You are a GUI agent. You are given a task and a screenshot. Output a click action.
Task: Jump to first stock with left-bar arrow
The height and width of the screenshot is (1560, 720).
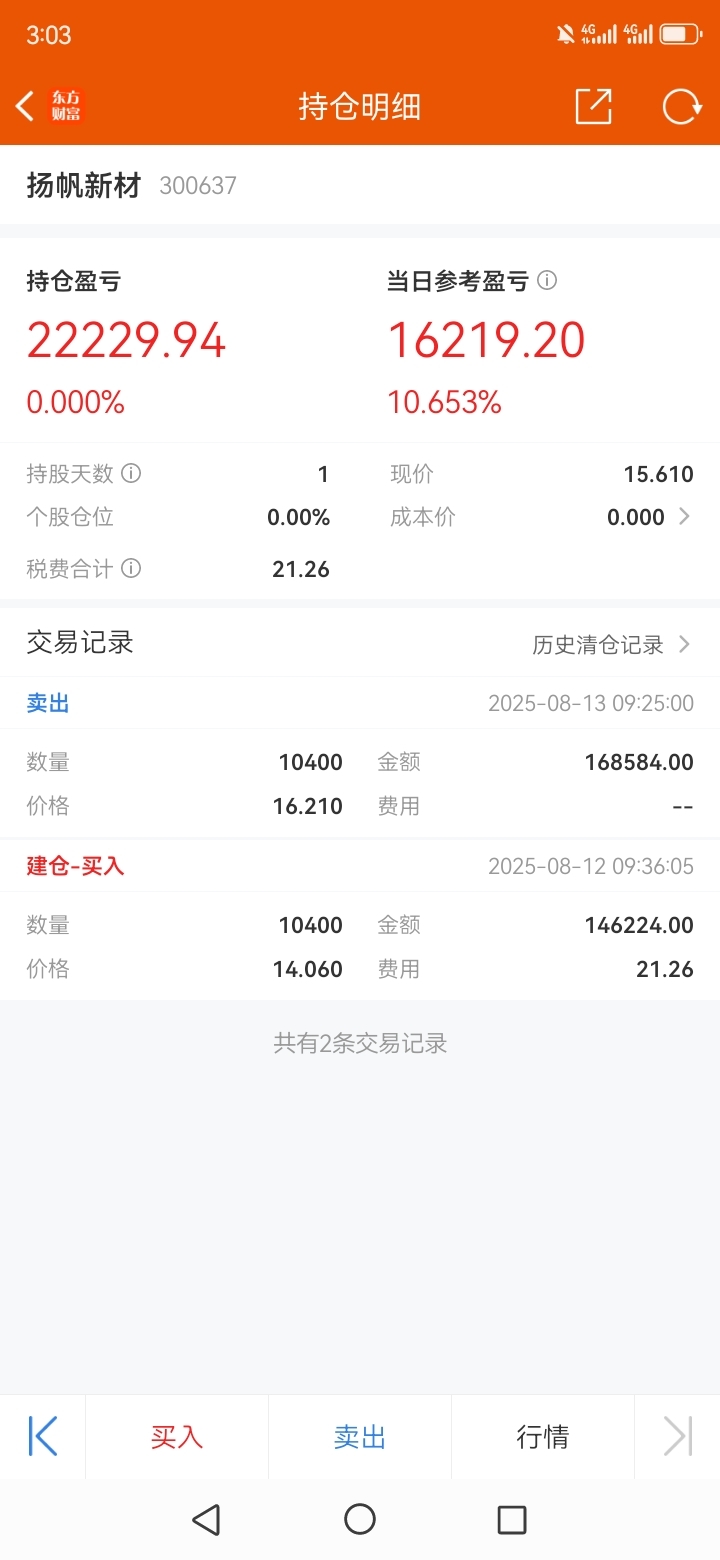pos(42,1437)
